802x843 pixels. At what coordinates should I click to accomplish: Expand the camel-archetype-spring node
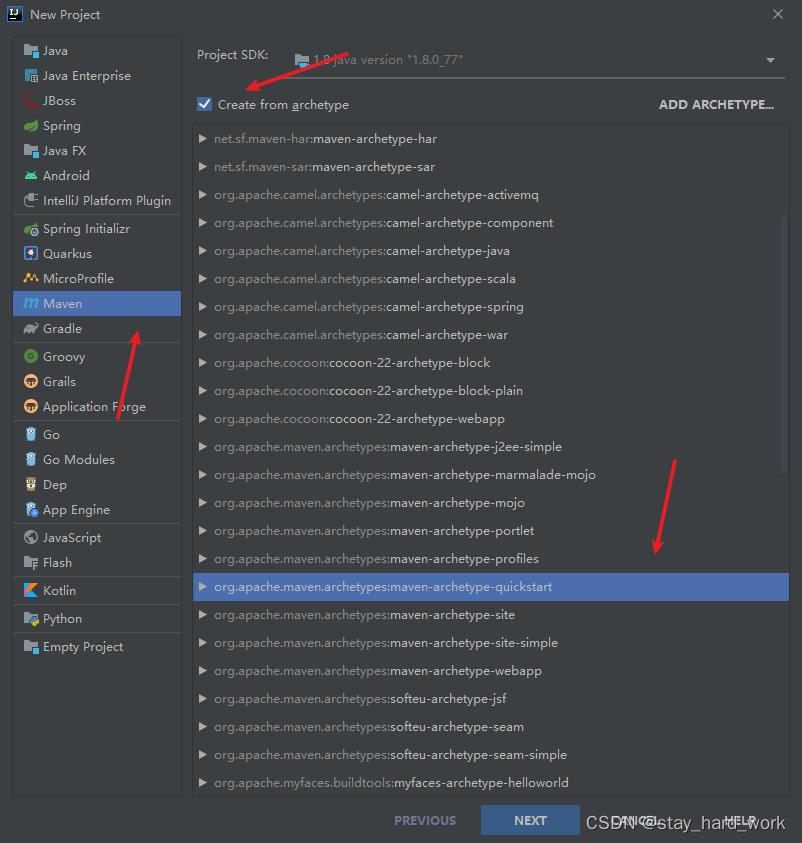(203, 306)
